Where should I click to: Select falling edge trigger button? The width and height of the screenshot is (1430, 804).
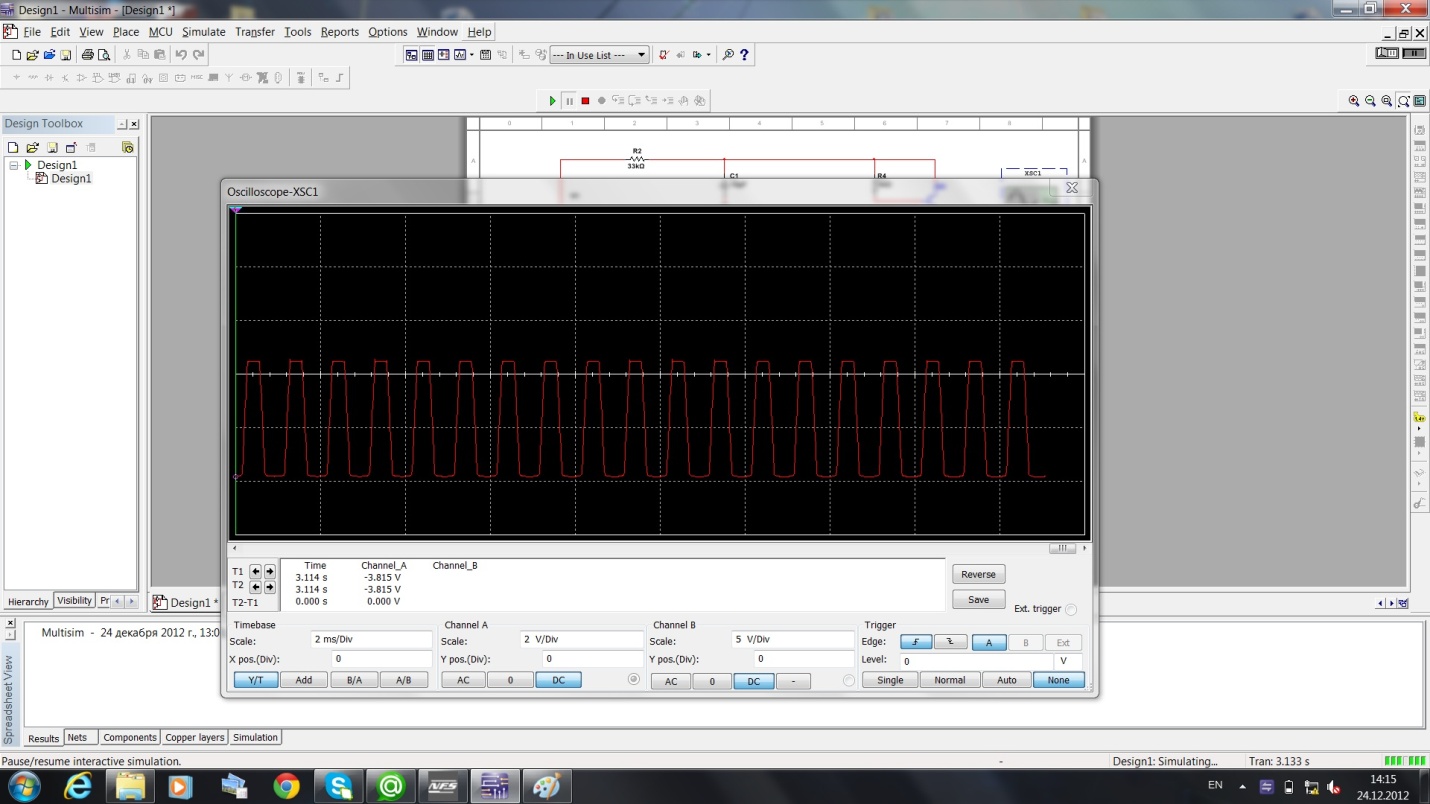click(950, 643)
